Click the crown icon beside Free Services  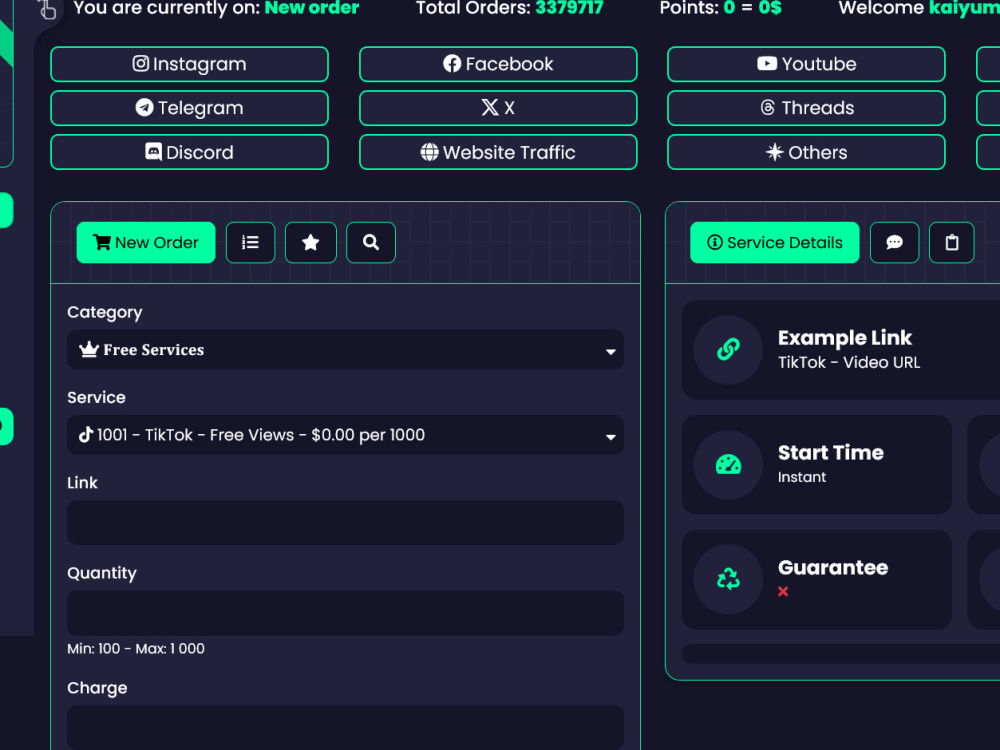coord(89,349)
